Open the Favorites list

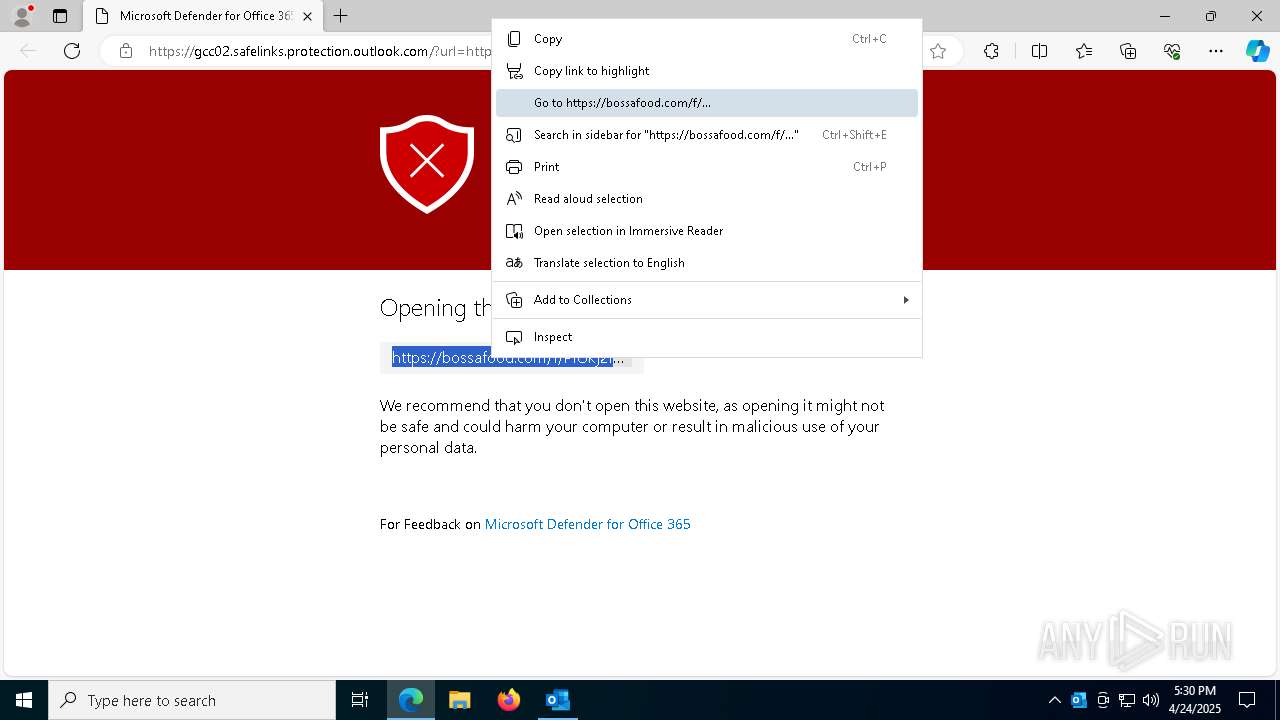point(1084,51)
